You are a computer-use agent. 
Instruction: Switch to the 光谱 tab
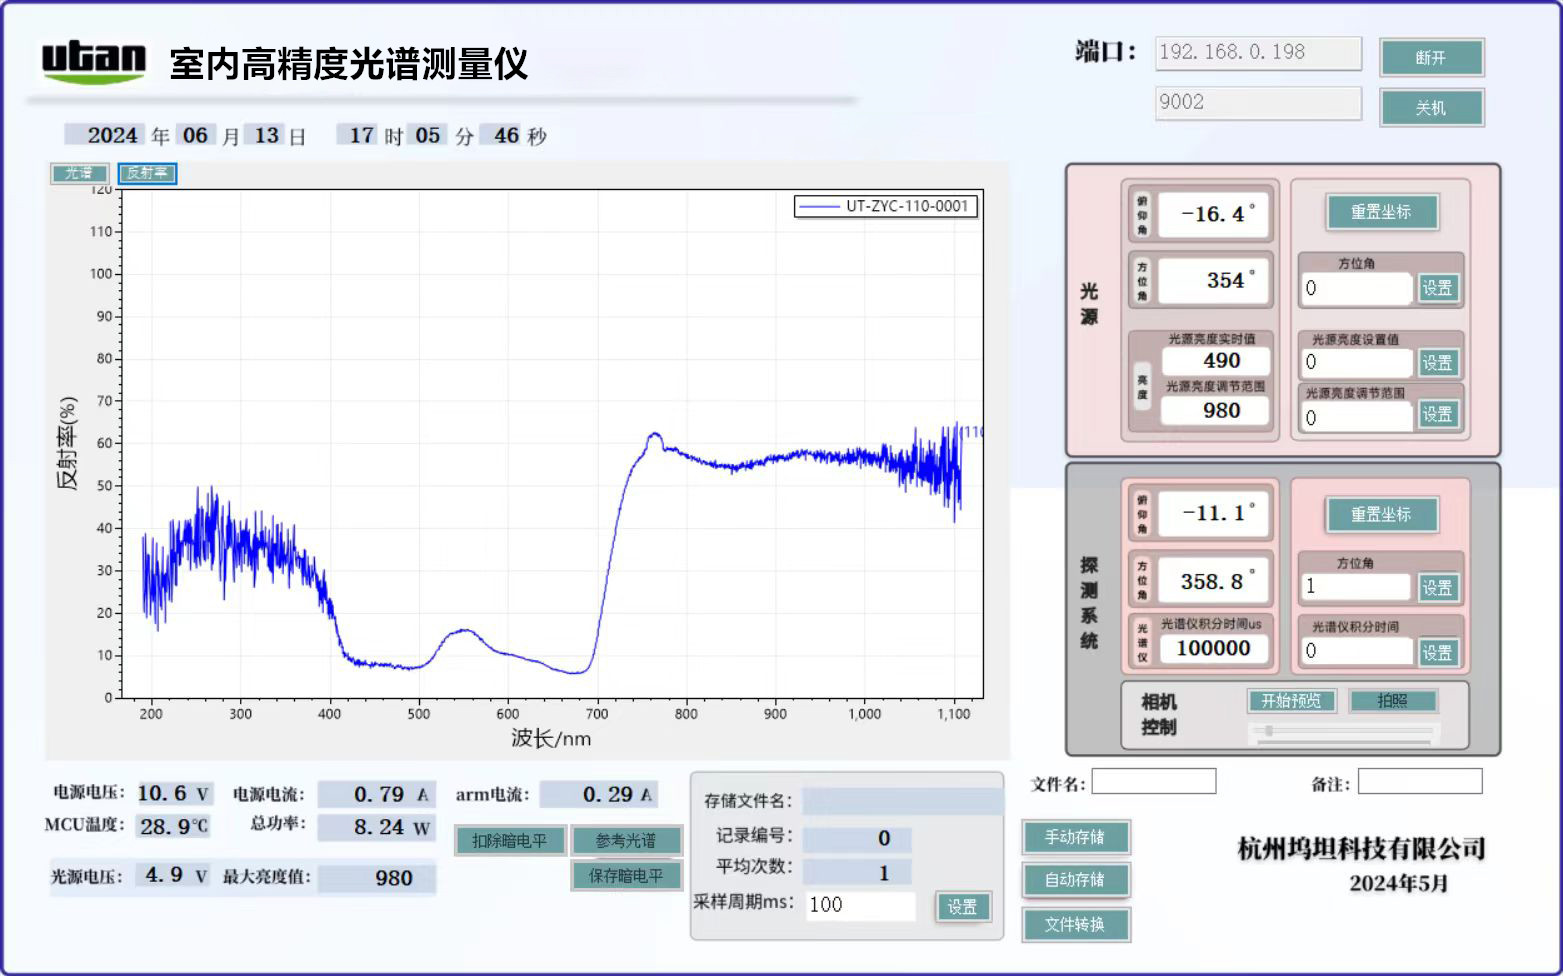(79, 172)
